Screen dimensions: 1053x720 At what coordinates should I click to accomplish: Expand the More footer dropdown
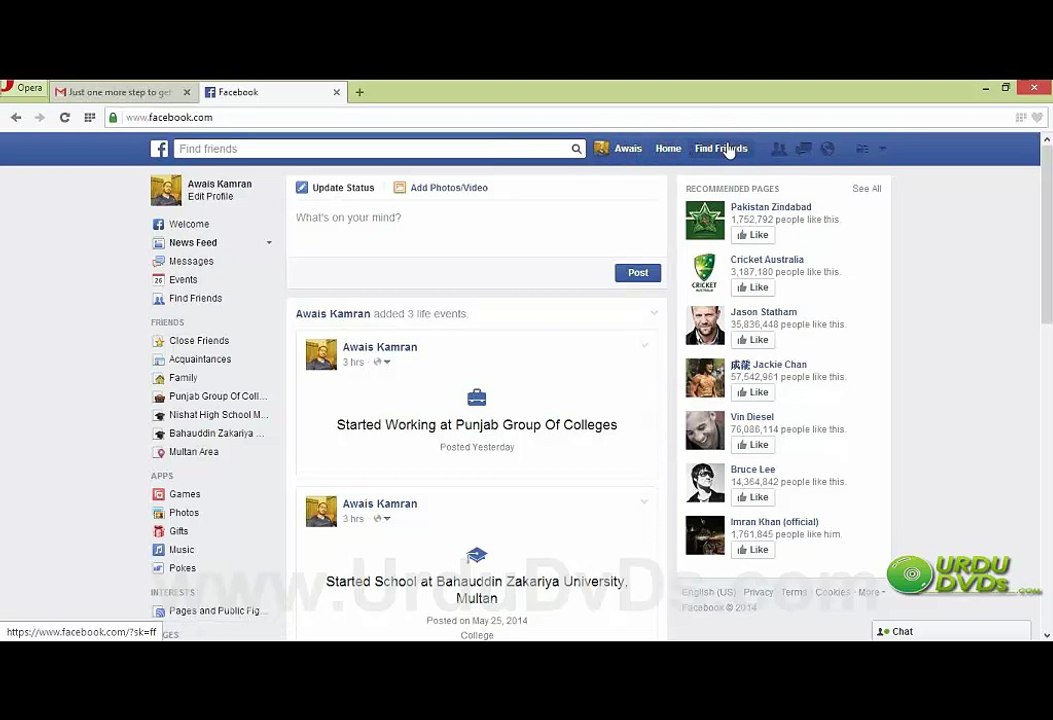point(872,592)
